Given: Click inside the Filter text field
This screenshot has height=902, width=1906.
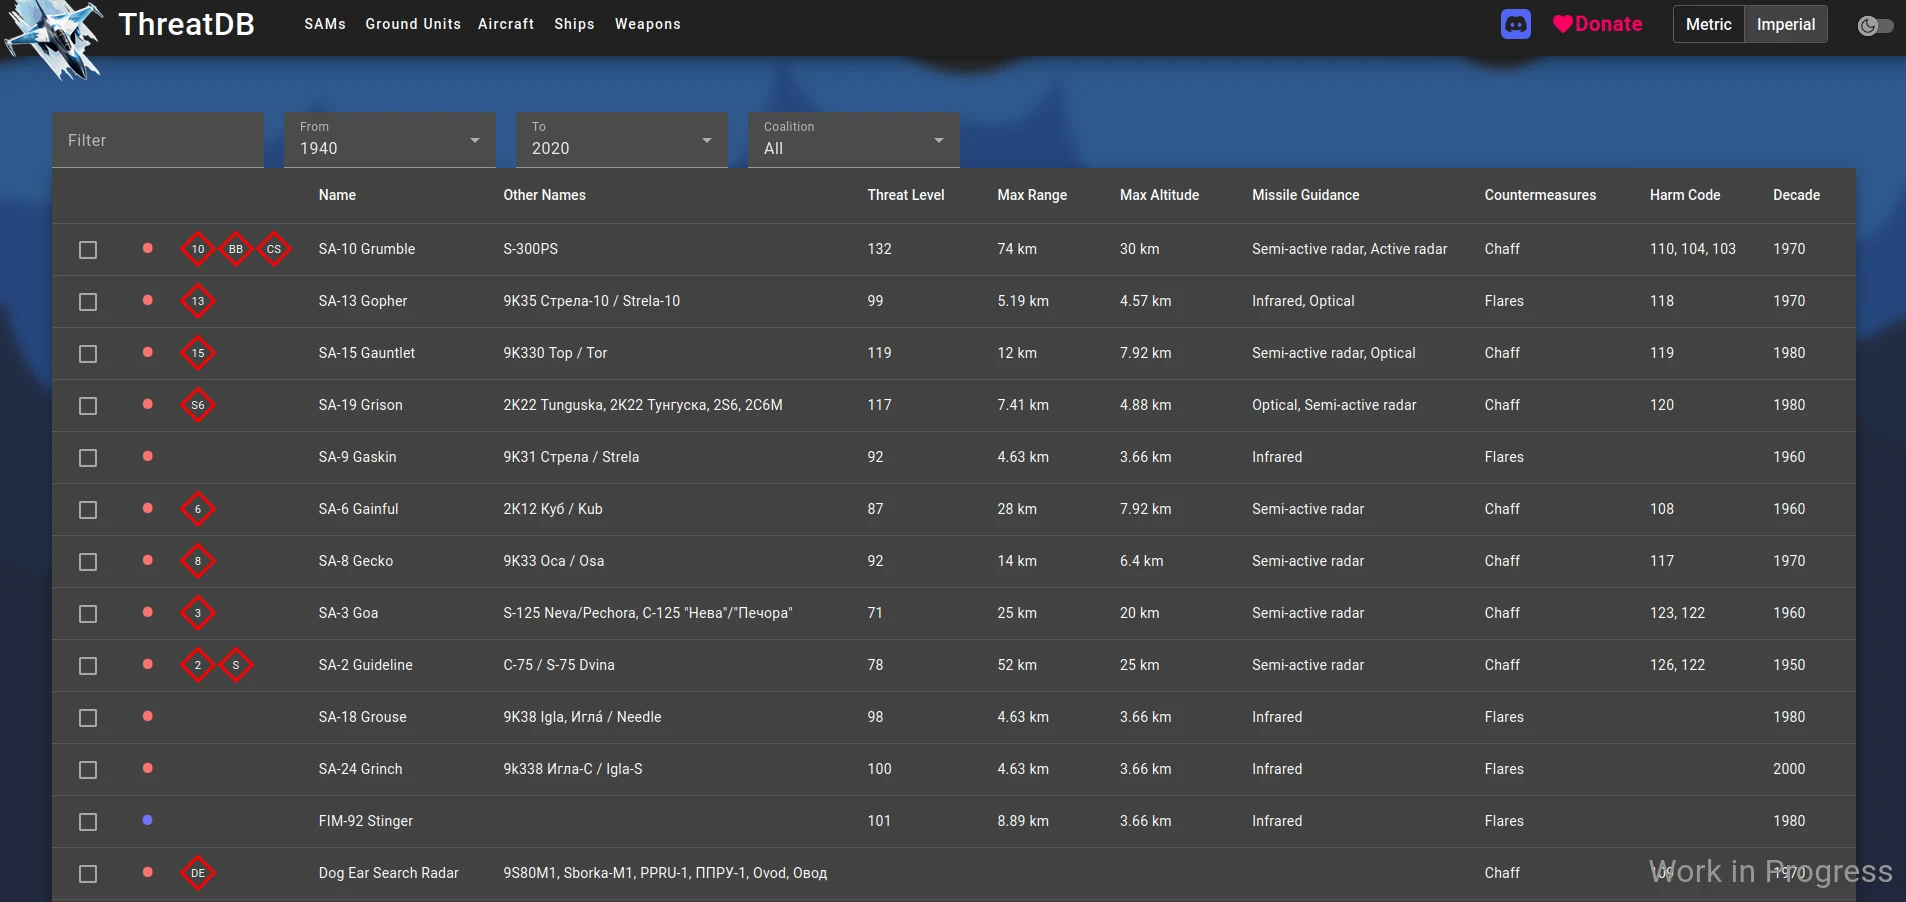Looking at the screenshot, I should click(158, 140).
